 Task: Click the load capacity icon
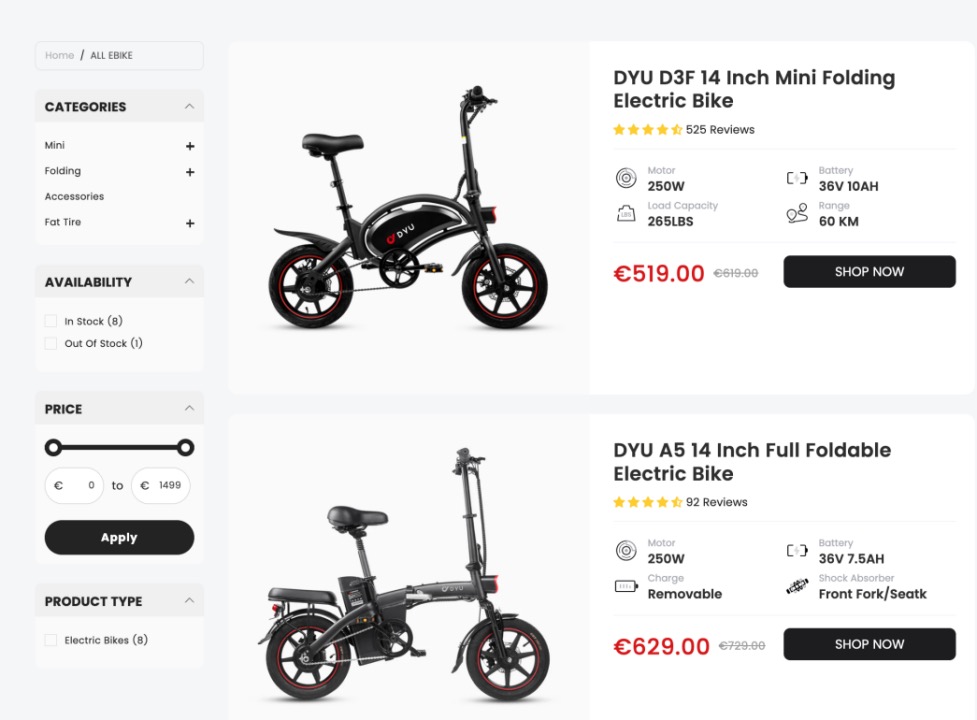(625, 213)
